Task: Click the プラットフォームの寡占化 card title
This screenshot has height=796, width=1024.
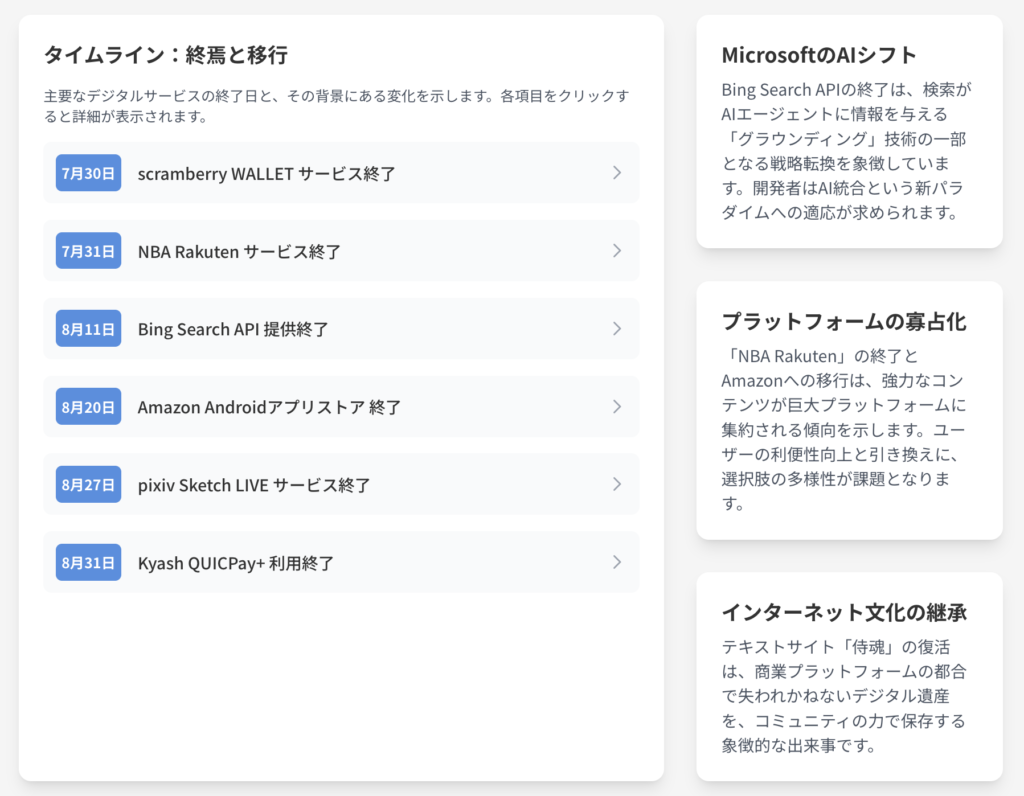Action: (x=844, y=321)
